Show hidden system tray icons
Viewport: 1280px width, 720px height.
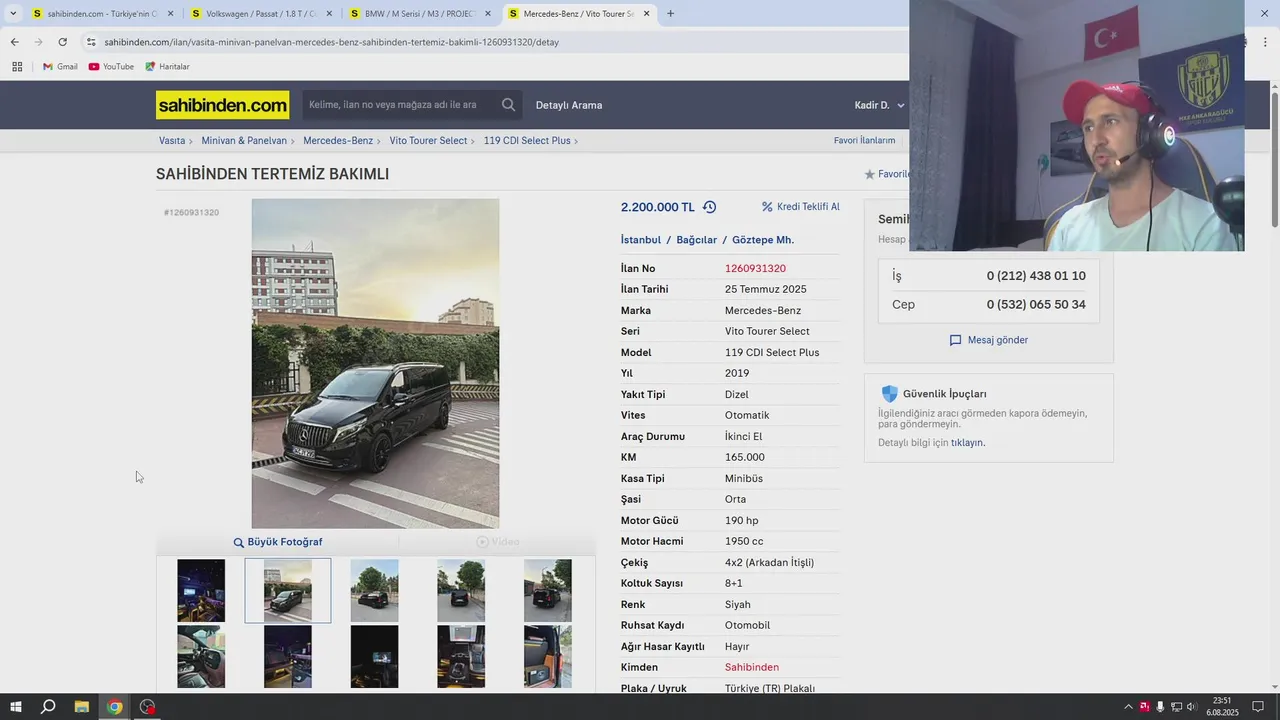click(x=1128, y=707)
